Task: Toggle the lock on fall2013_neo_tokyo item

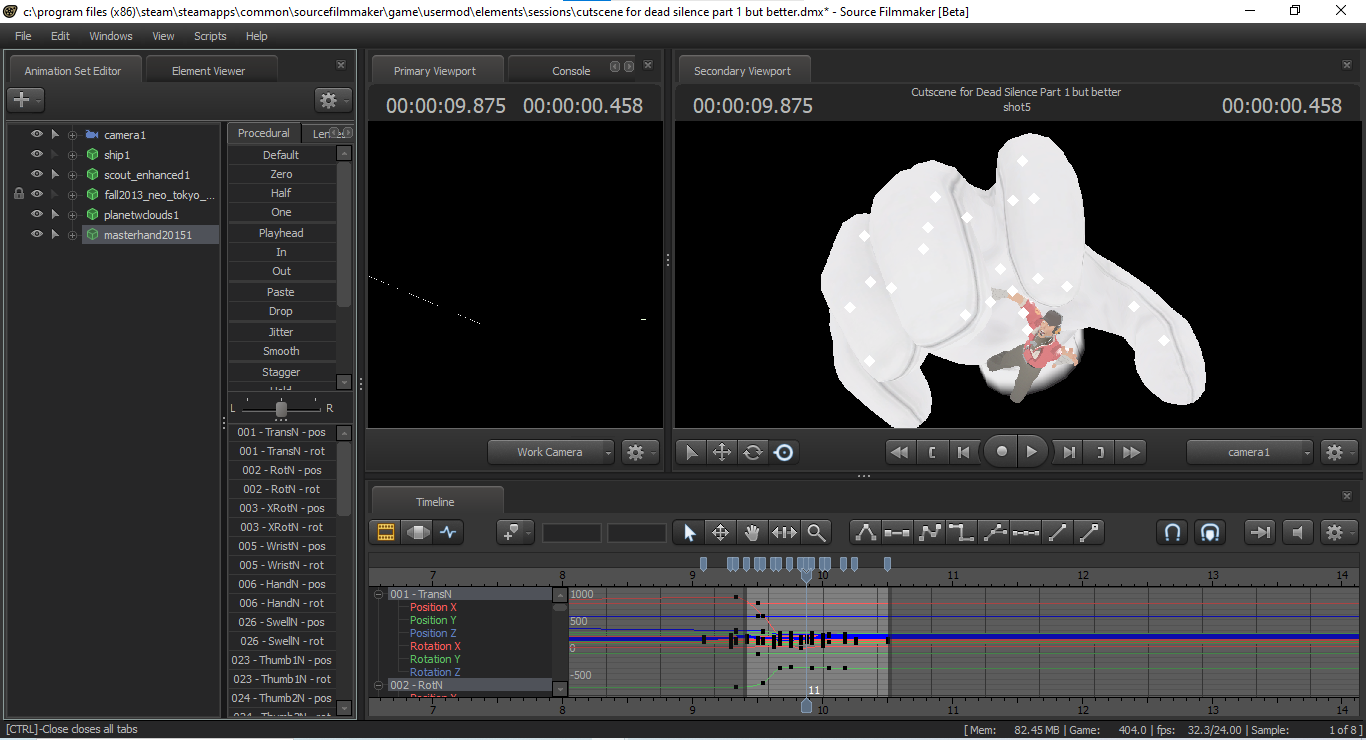Action: 19,194
